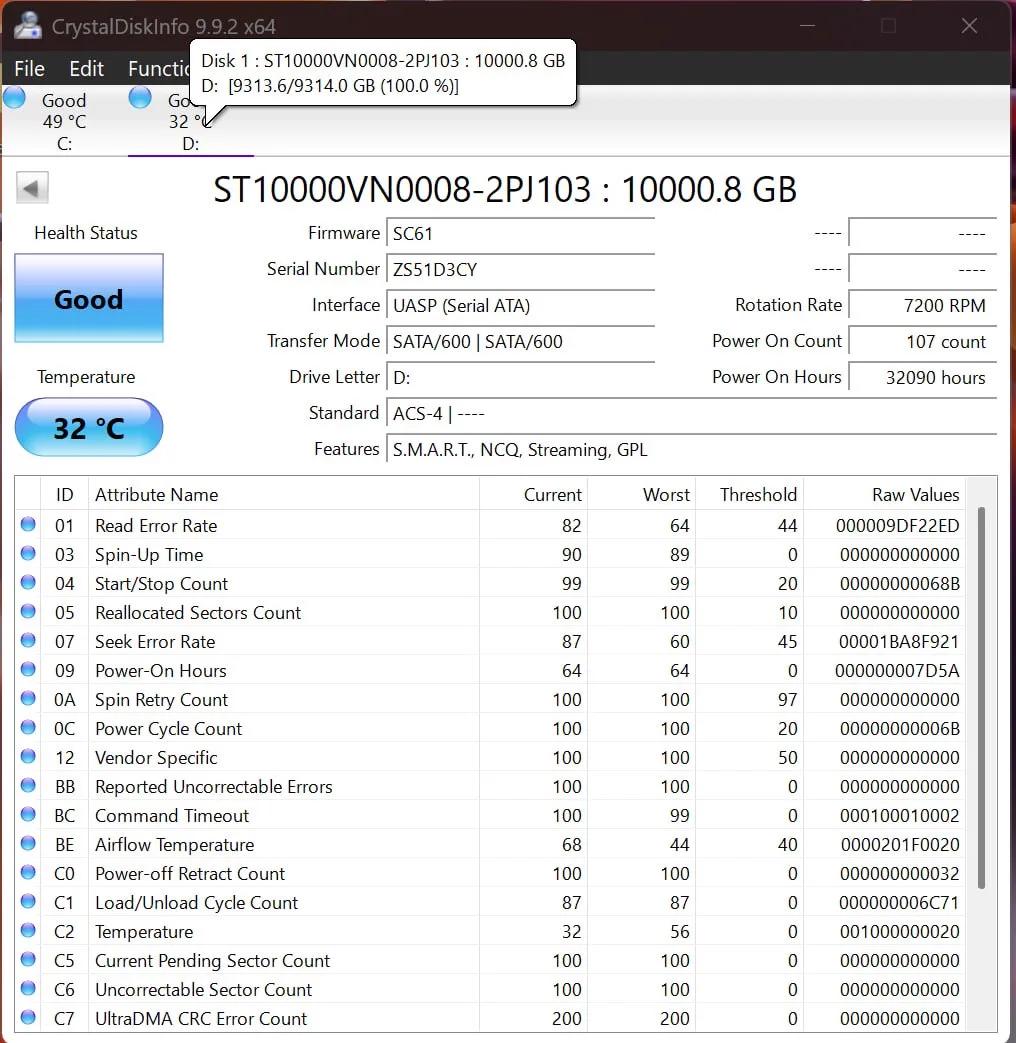Click the Current column header
The height and width of the screenshot is (1043, 1016).
[x=534, y=494]
